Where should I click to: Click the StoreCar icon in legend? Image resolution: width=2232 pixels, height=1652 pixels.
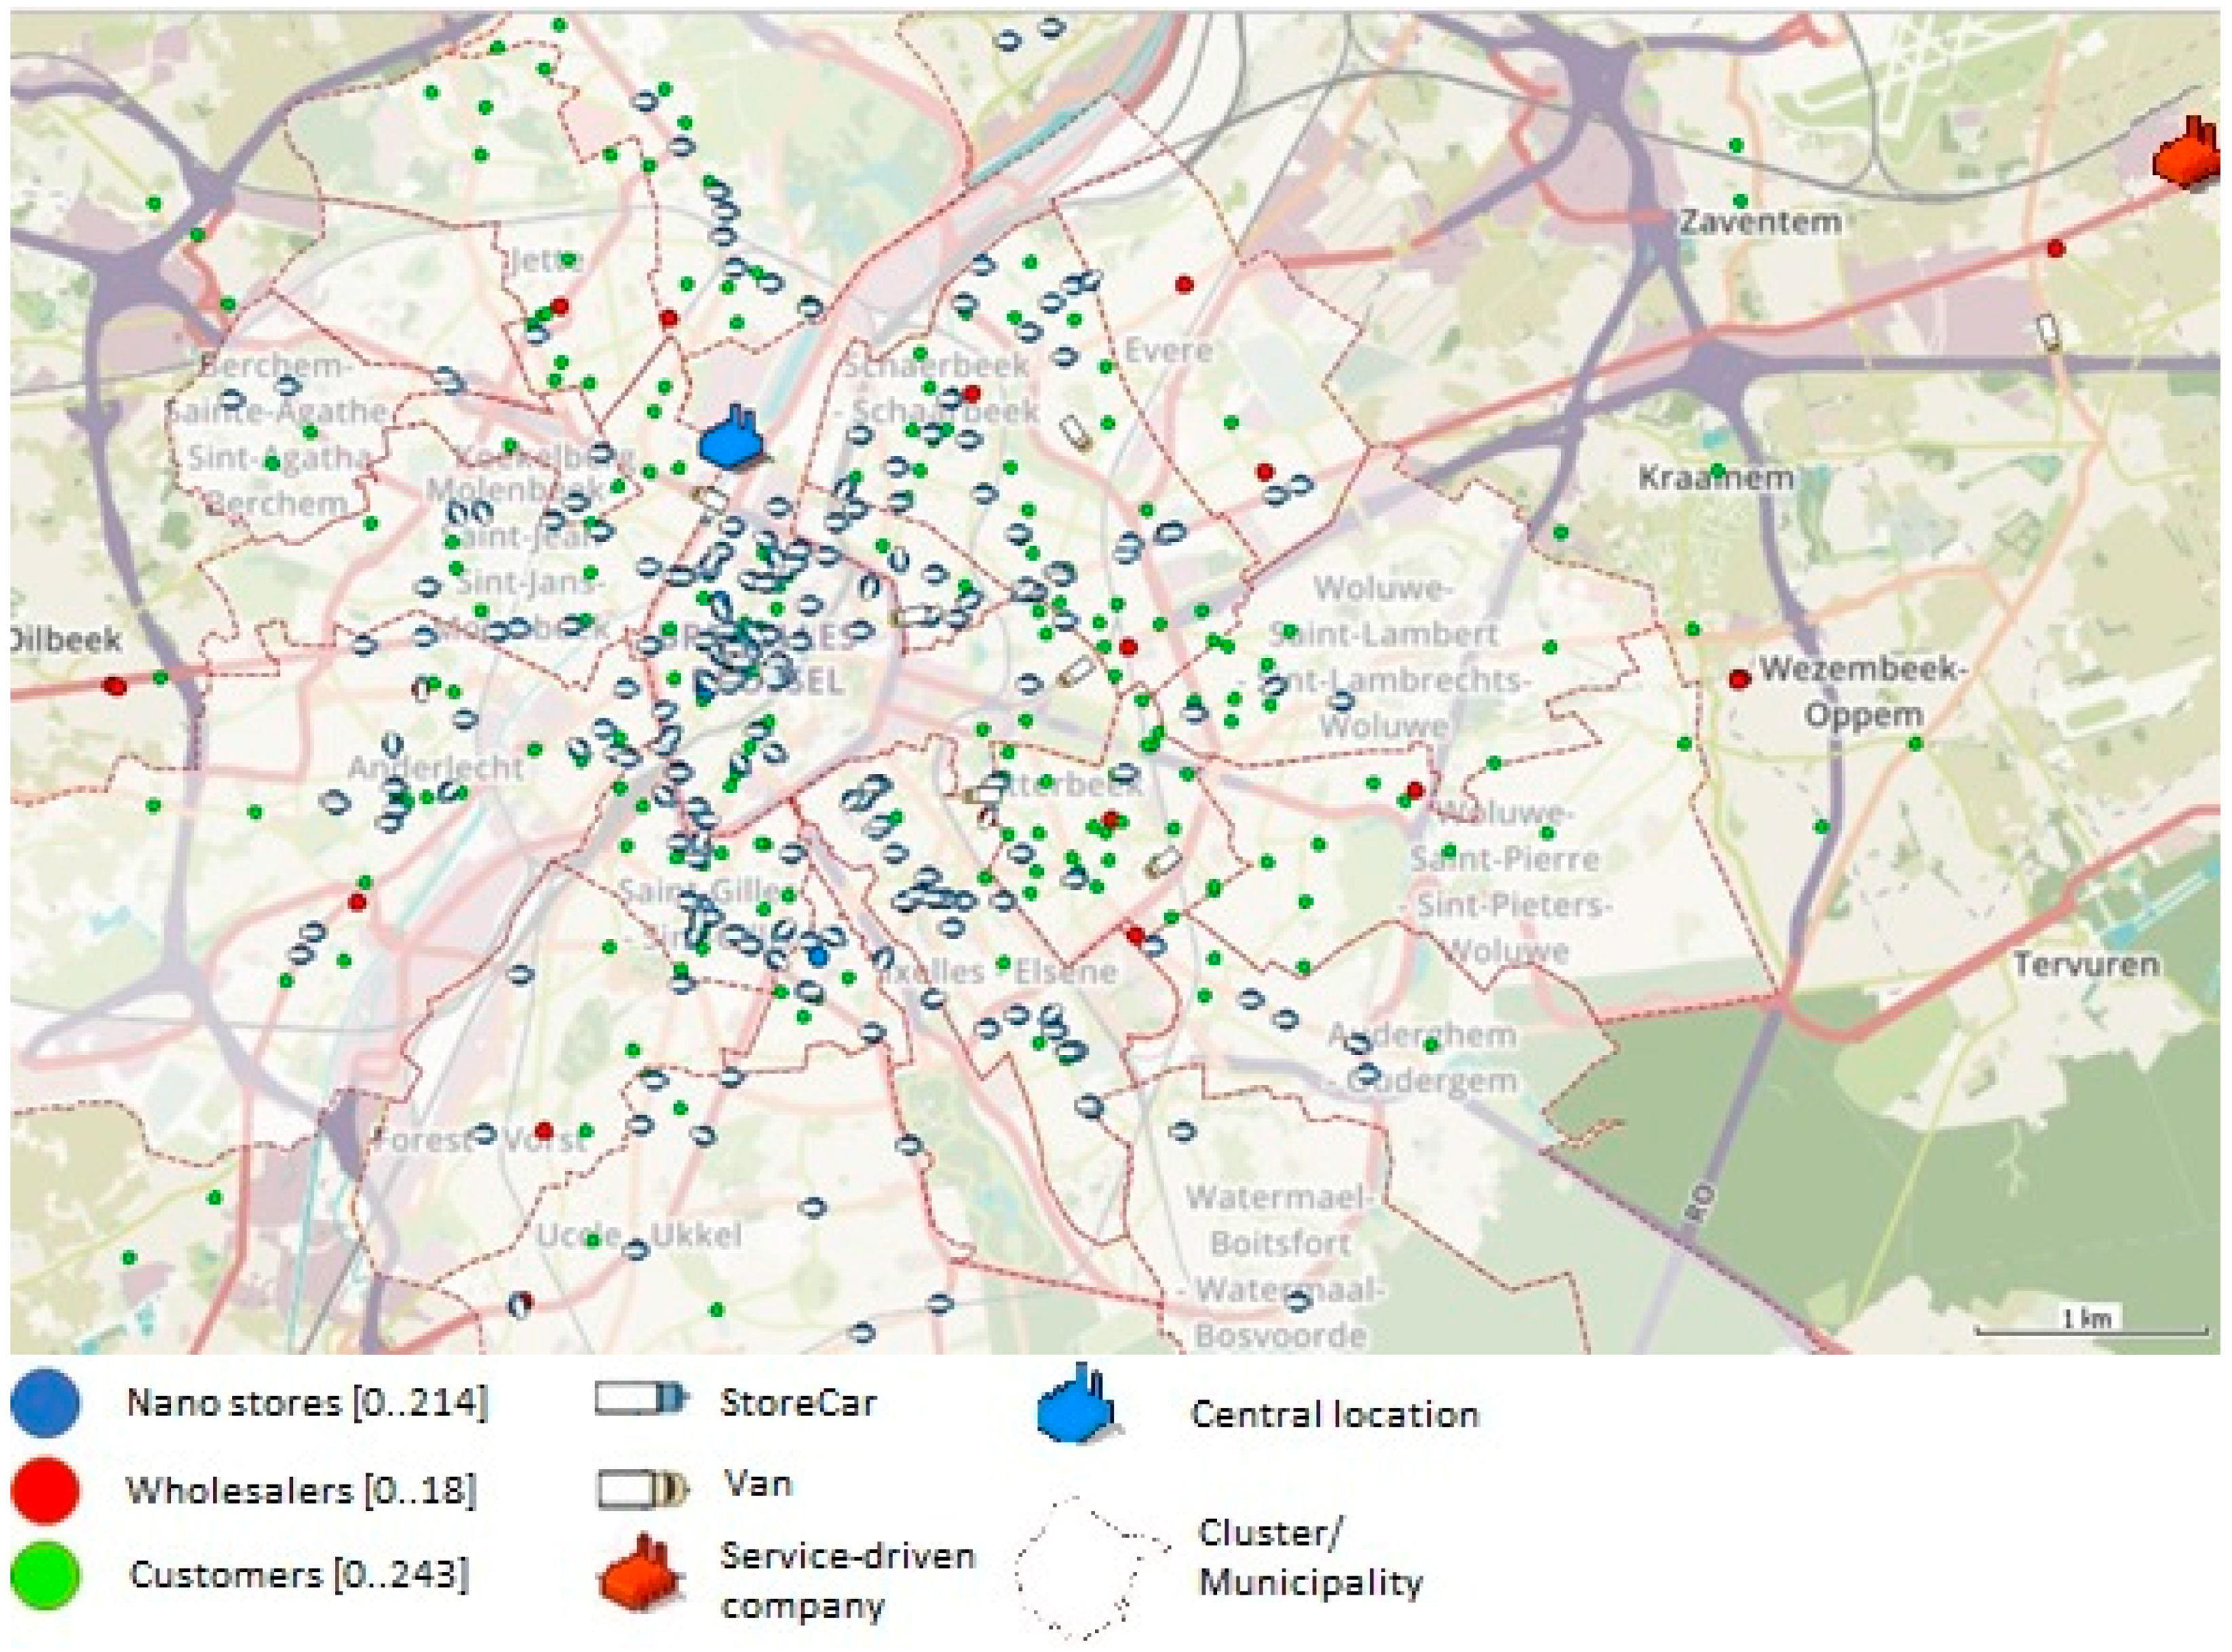pos(640,1399)
